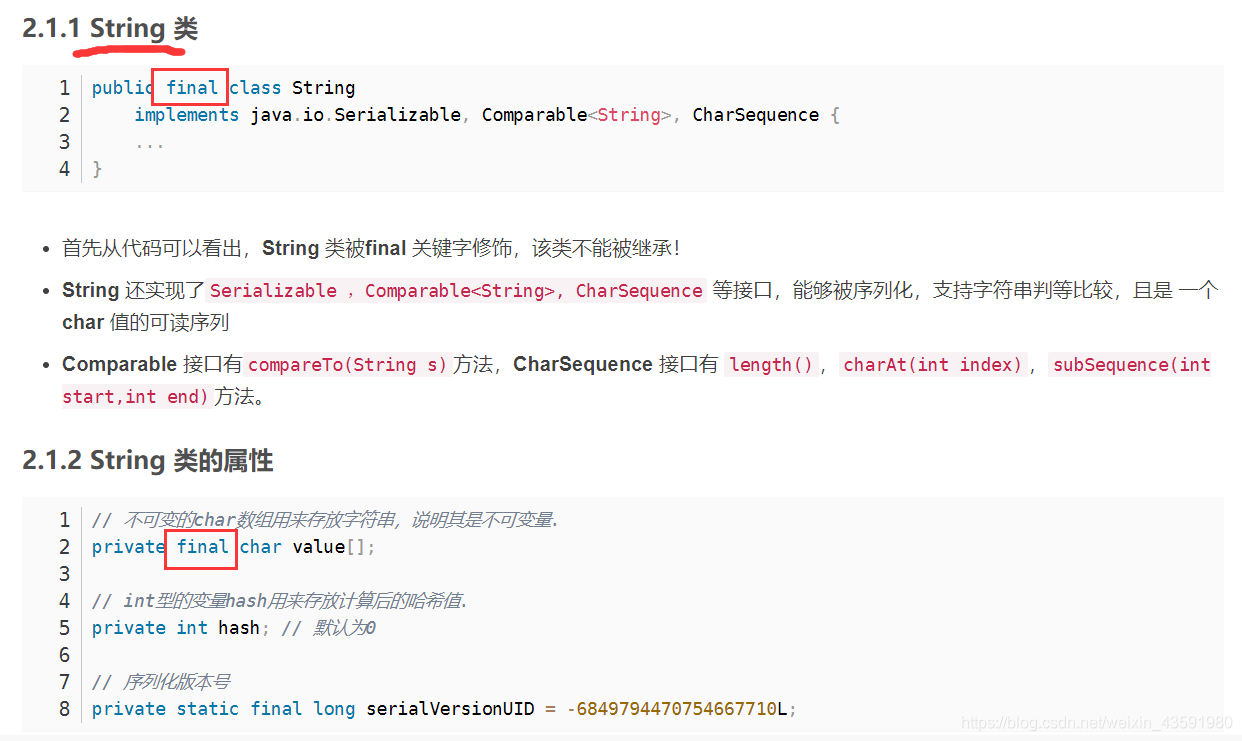Click the red-boxed final keyword in class declaration
The height and width of the screenshot is (741, 1242).
191,87
